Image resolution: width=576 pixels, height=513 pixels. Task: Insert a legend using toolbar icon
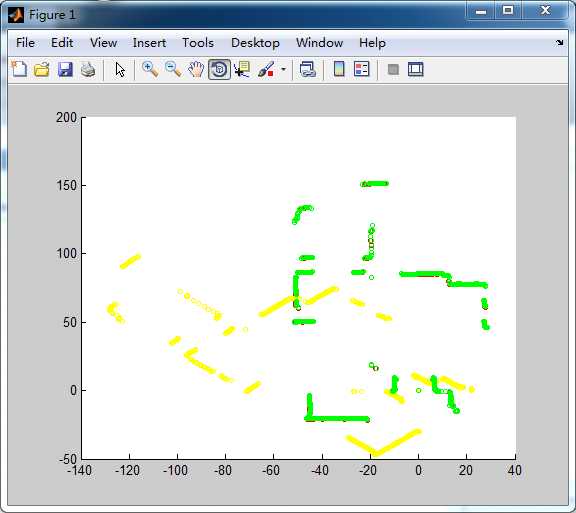pos(361,69)
